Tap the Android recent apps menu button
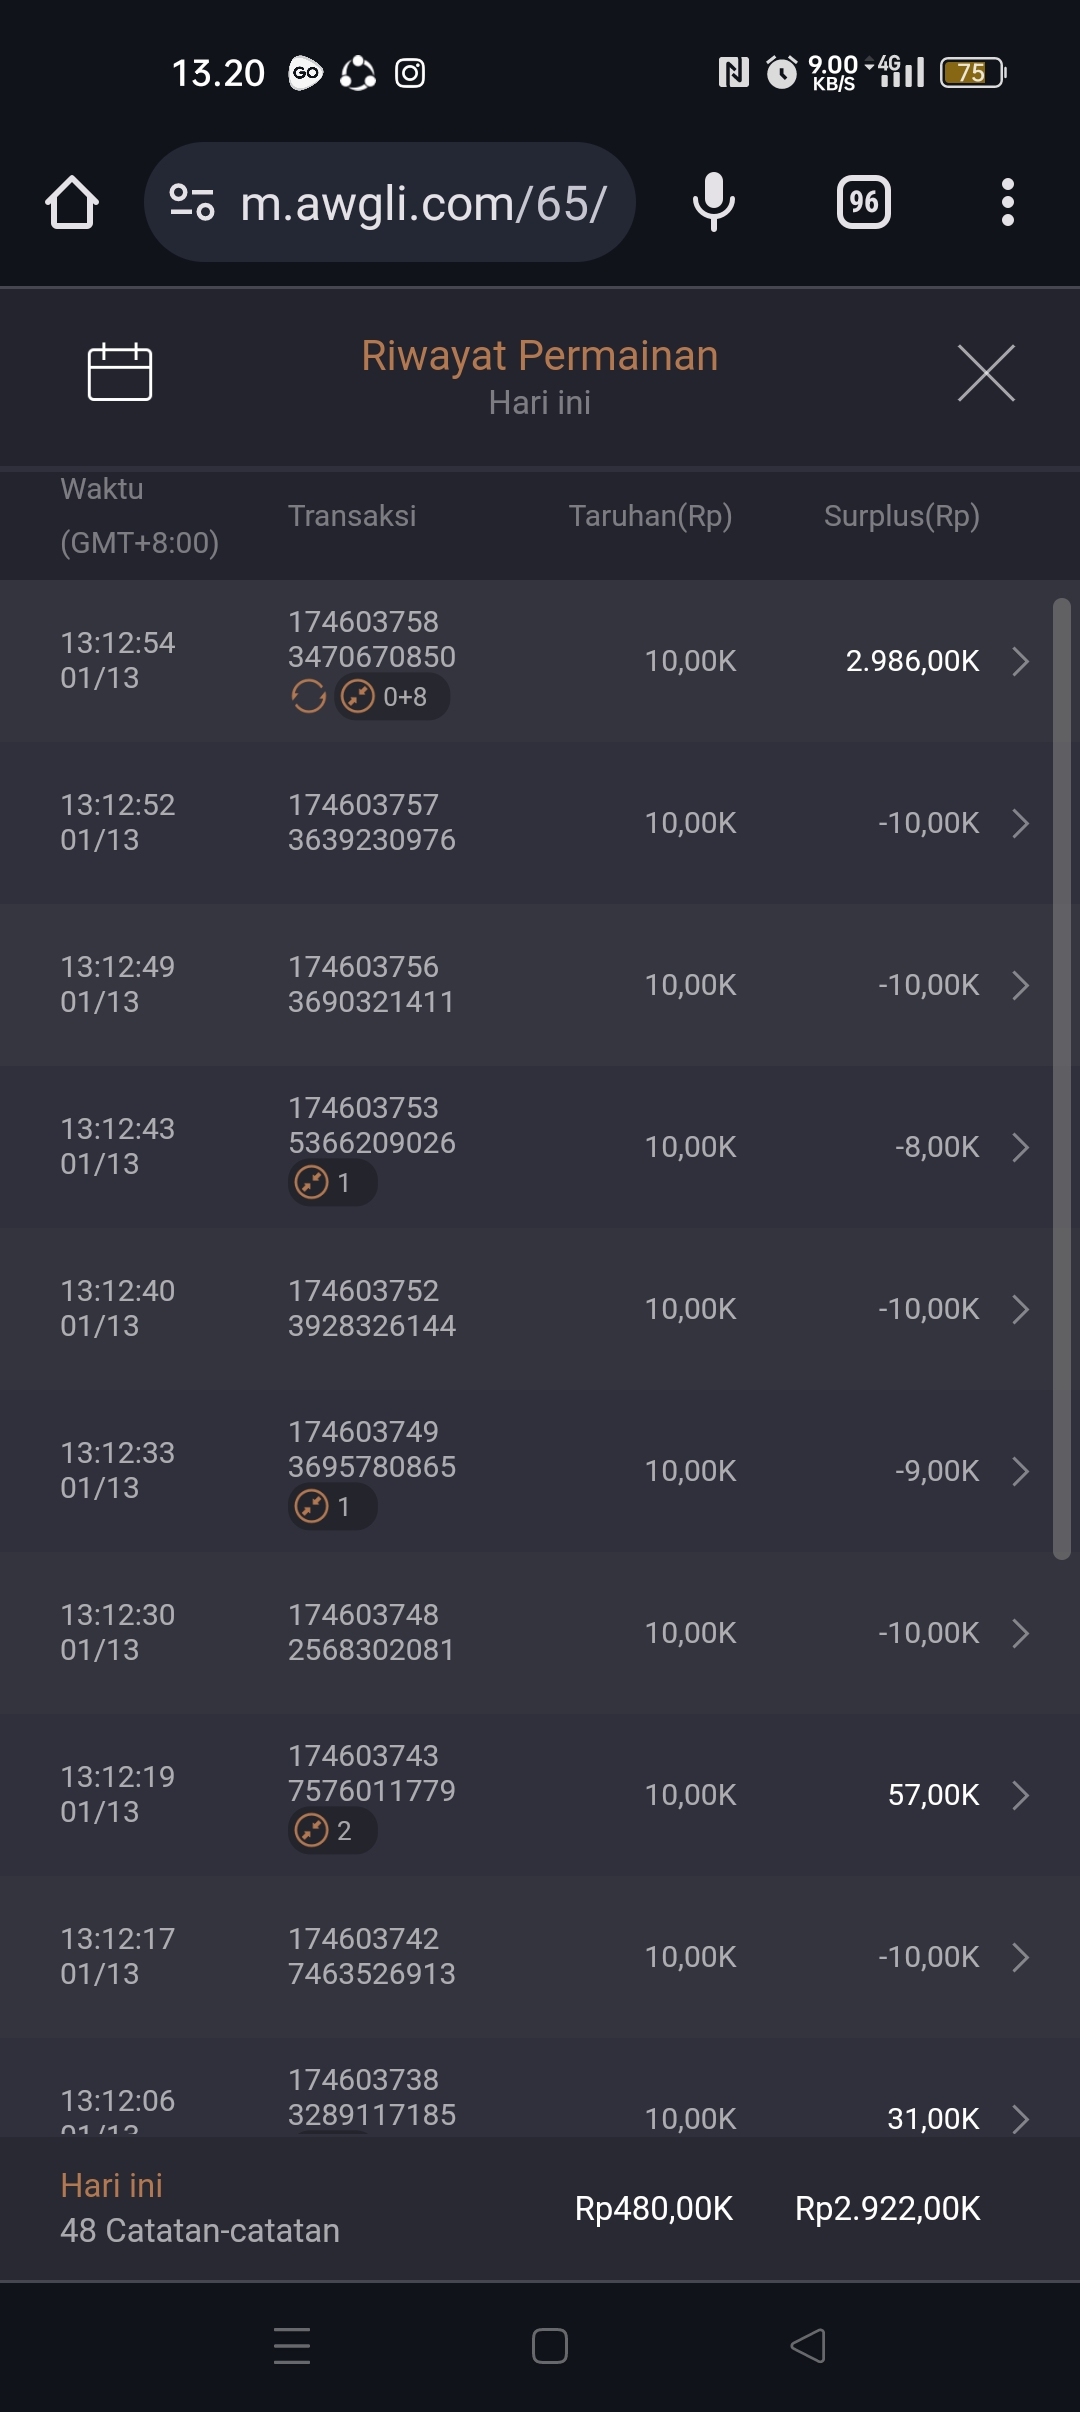1080x2412 pixels. (x=292, y=2346)
